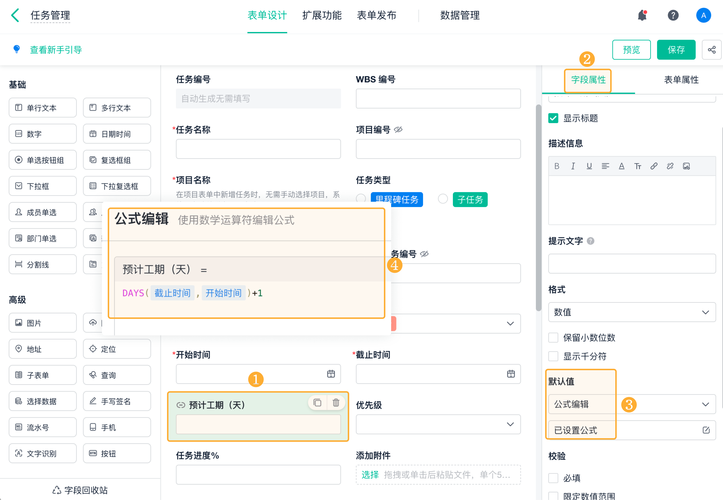
Task: Click the form canvas vertical scrollbar
Action: (538, 208)
